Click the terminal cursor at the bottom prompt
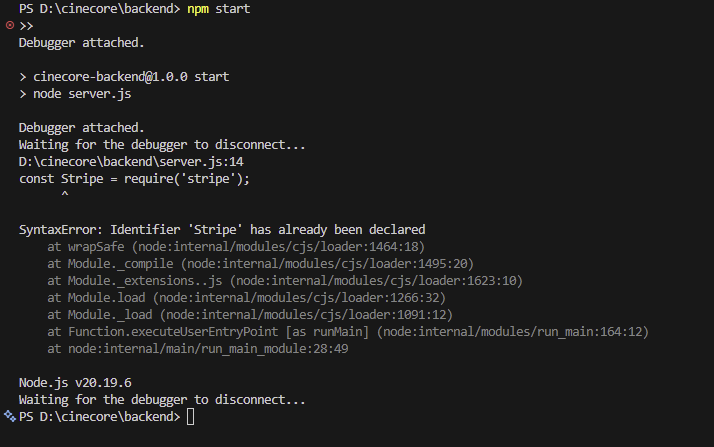 point(190,417)
